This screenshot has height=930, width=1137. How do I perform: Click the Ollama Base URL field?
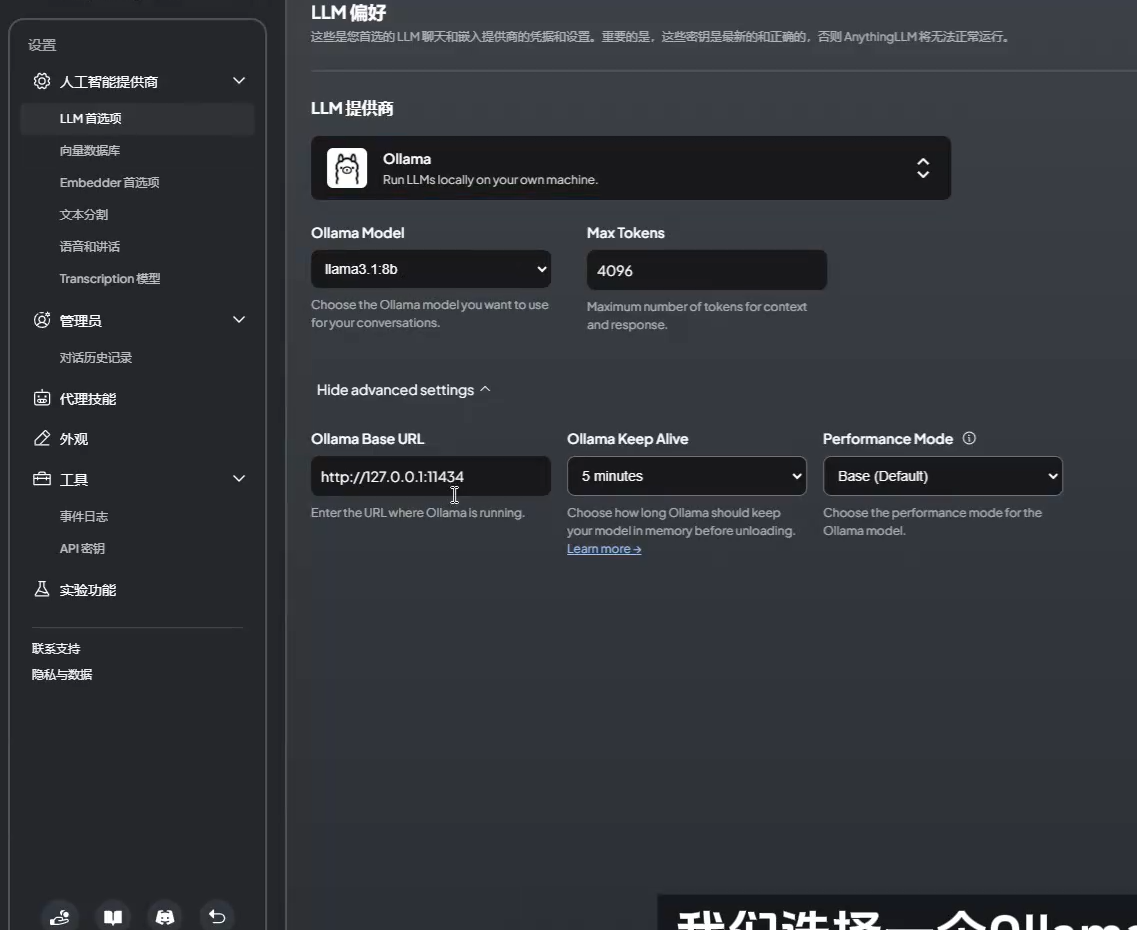point(431,476)
